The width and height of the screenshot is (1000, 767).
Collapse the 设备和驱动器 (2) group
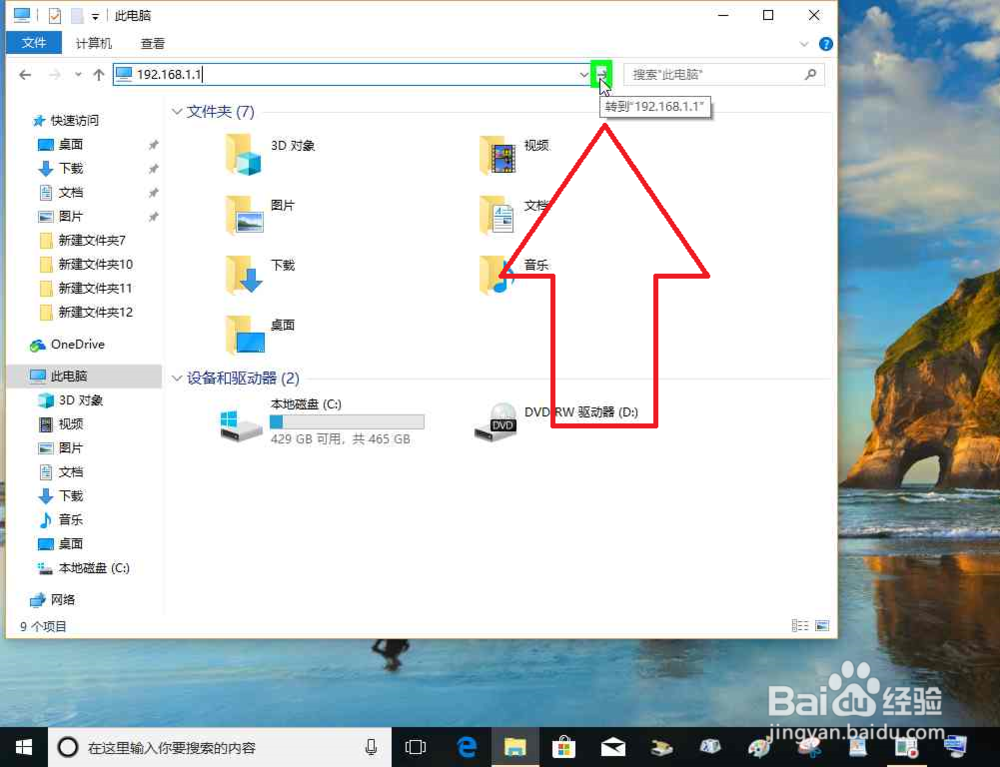(x=177, y=378)
